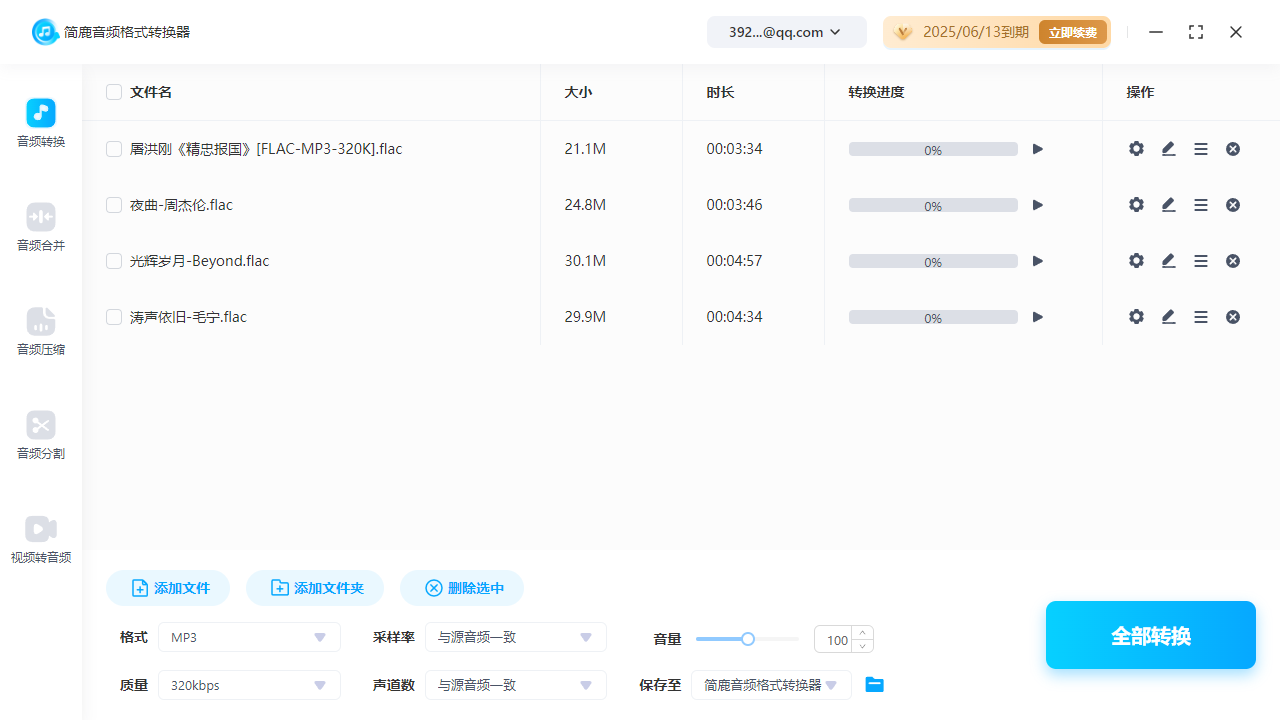The image size is (1280, 720).
Task: Click the 添加文件 button
Action: coord(167,588)
